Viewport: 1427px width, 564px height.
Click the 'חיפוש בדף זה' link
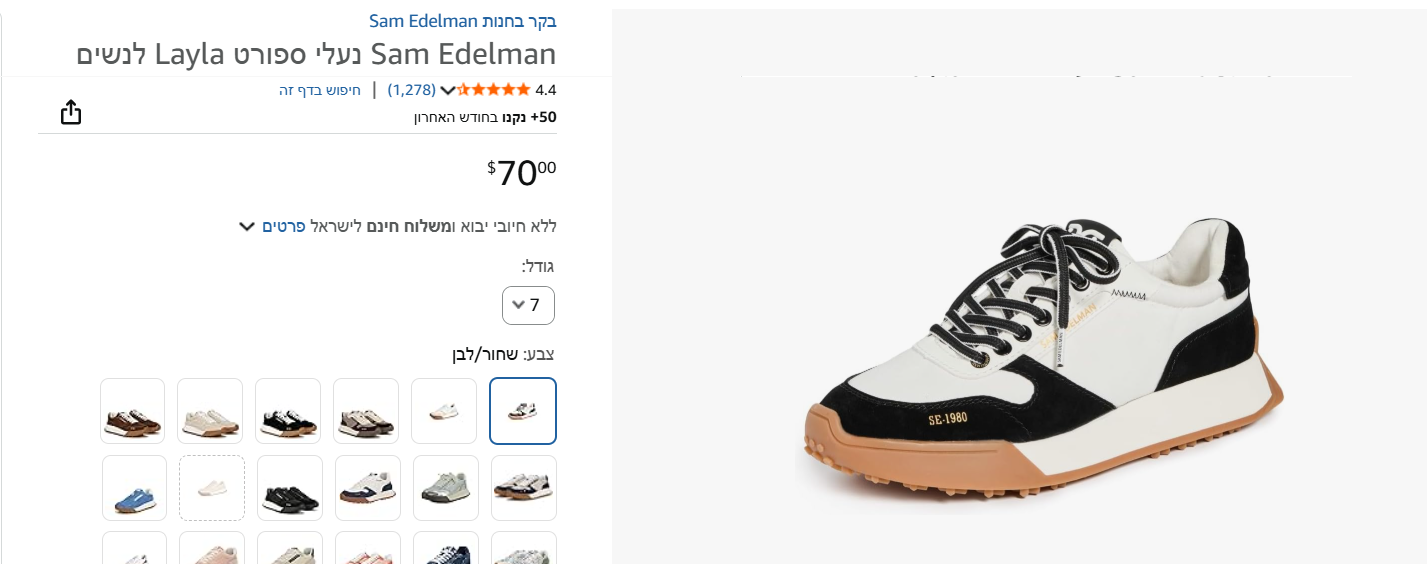click(x=320, y=90)
